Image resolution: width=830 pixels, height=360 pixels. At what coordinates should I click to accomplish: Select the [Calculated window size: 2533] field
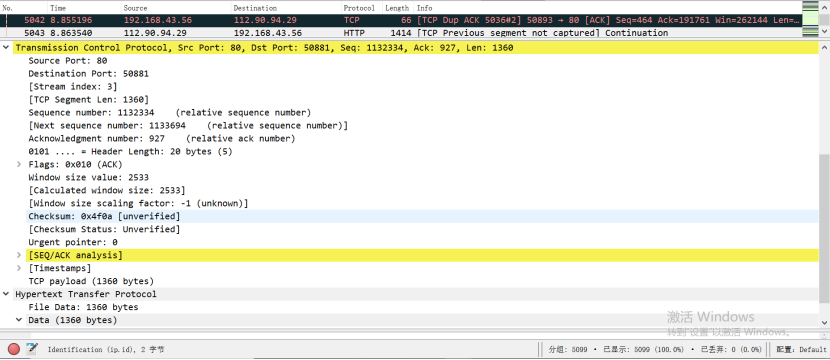(106, 191)
